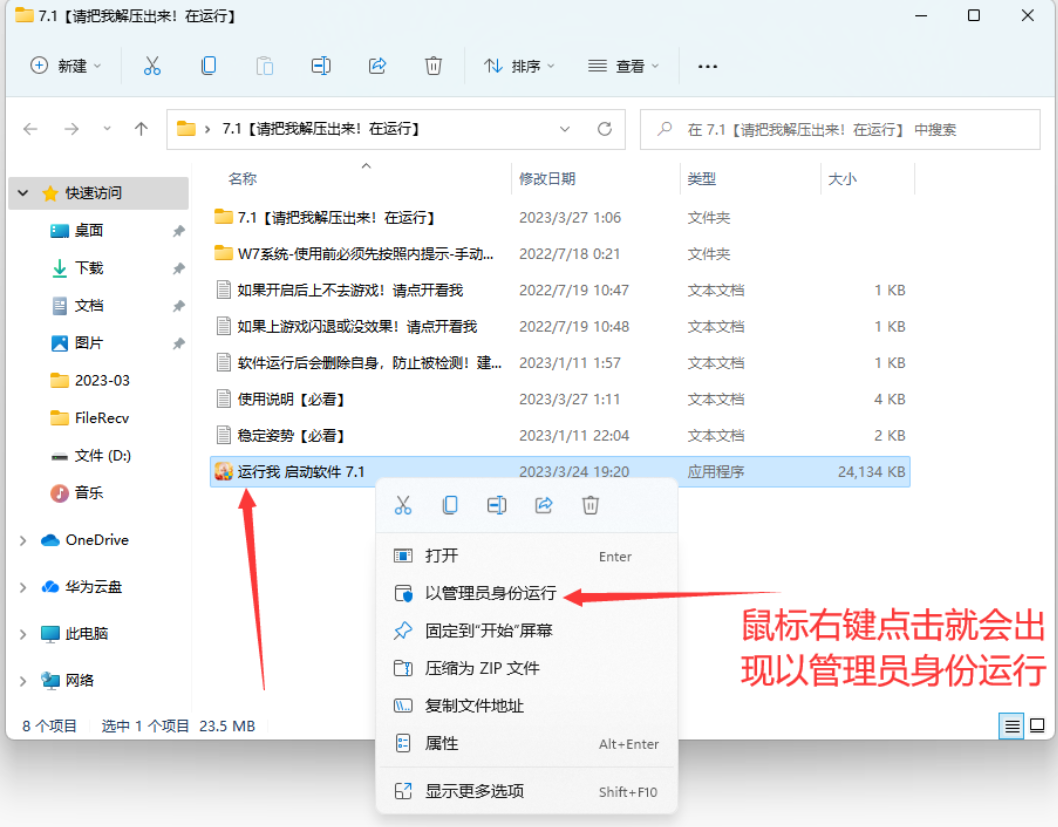The height and width of the screenshot is (827, 1058).
Task: Choose 以管理员身份运行 in the context menu
Action: pos(526,594)
